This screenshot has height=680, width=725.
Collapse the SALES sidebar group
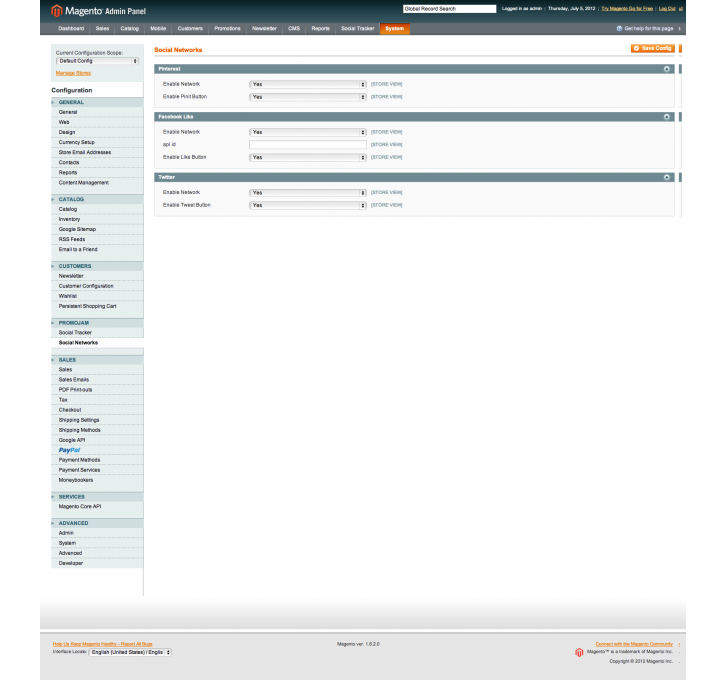(97, 360)
